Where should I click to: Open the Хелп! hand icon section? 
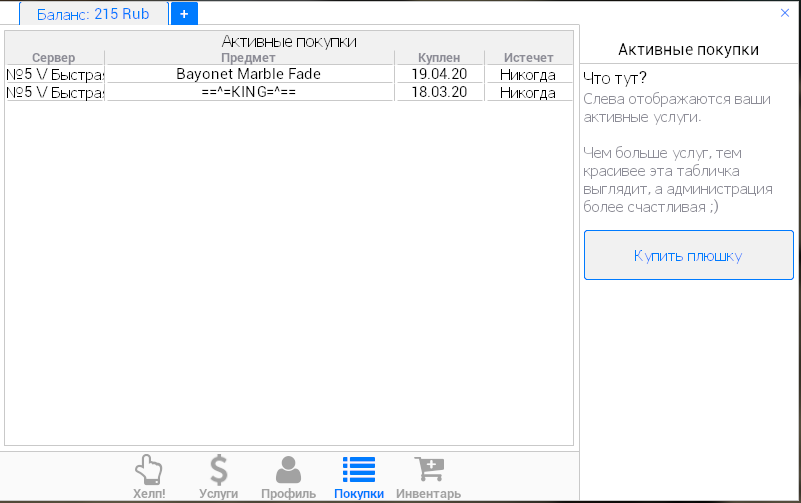[148, 477]
